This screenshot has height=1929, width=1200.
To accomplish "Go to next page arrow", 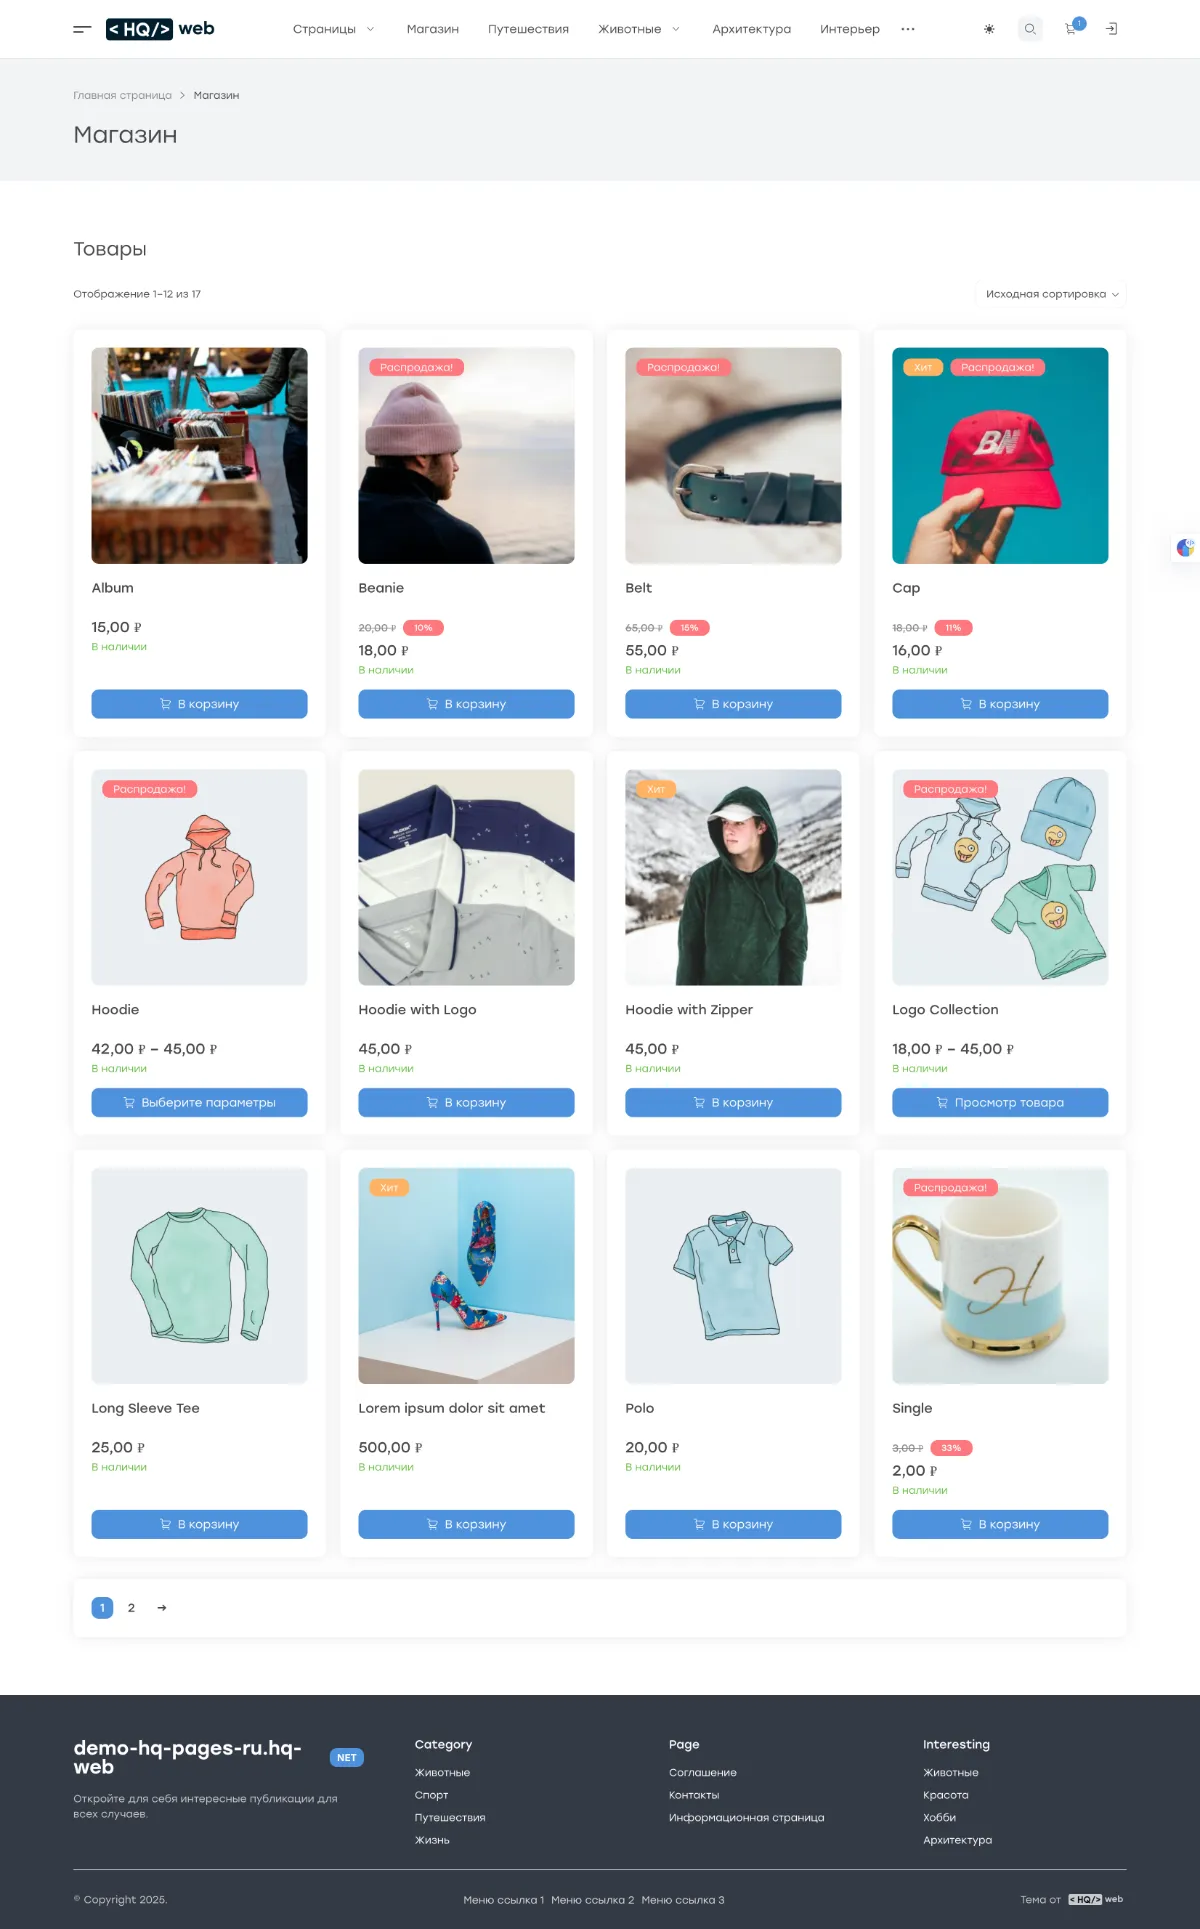I will [162, 1608].
